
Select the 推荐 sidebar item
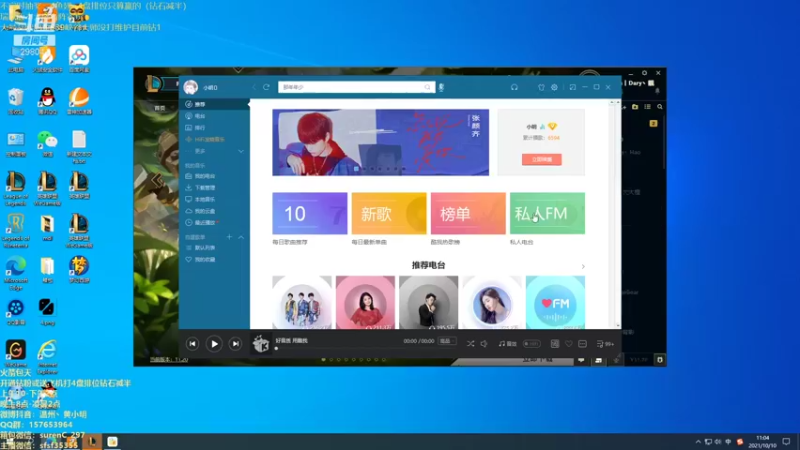click(x=214, y=104)
